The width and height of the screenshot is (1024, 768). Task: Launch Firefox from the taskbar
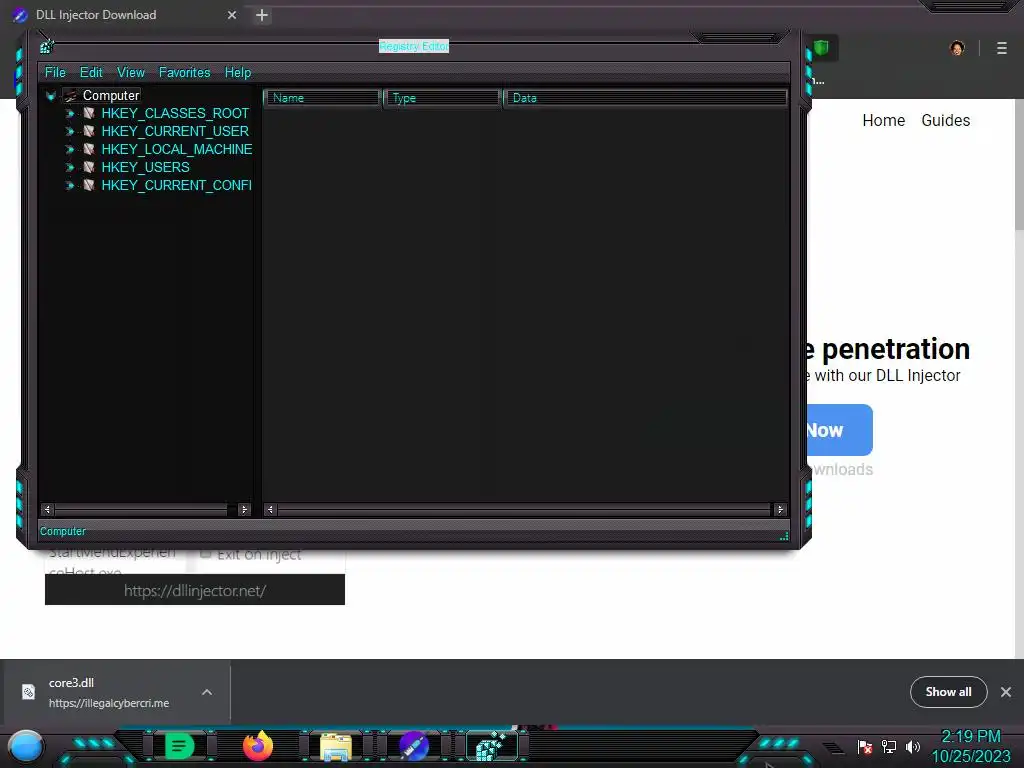coord(258,746)
